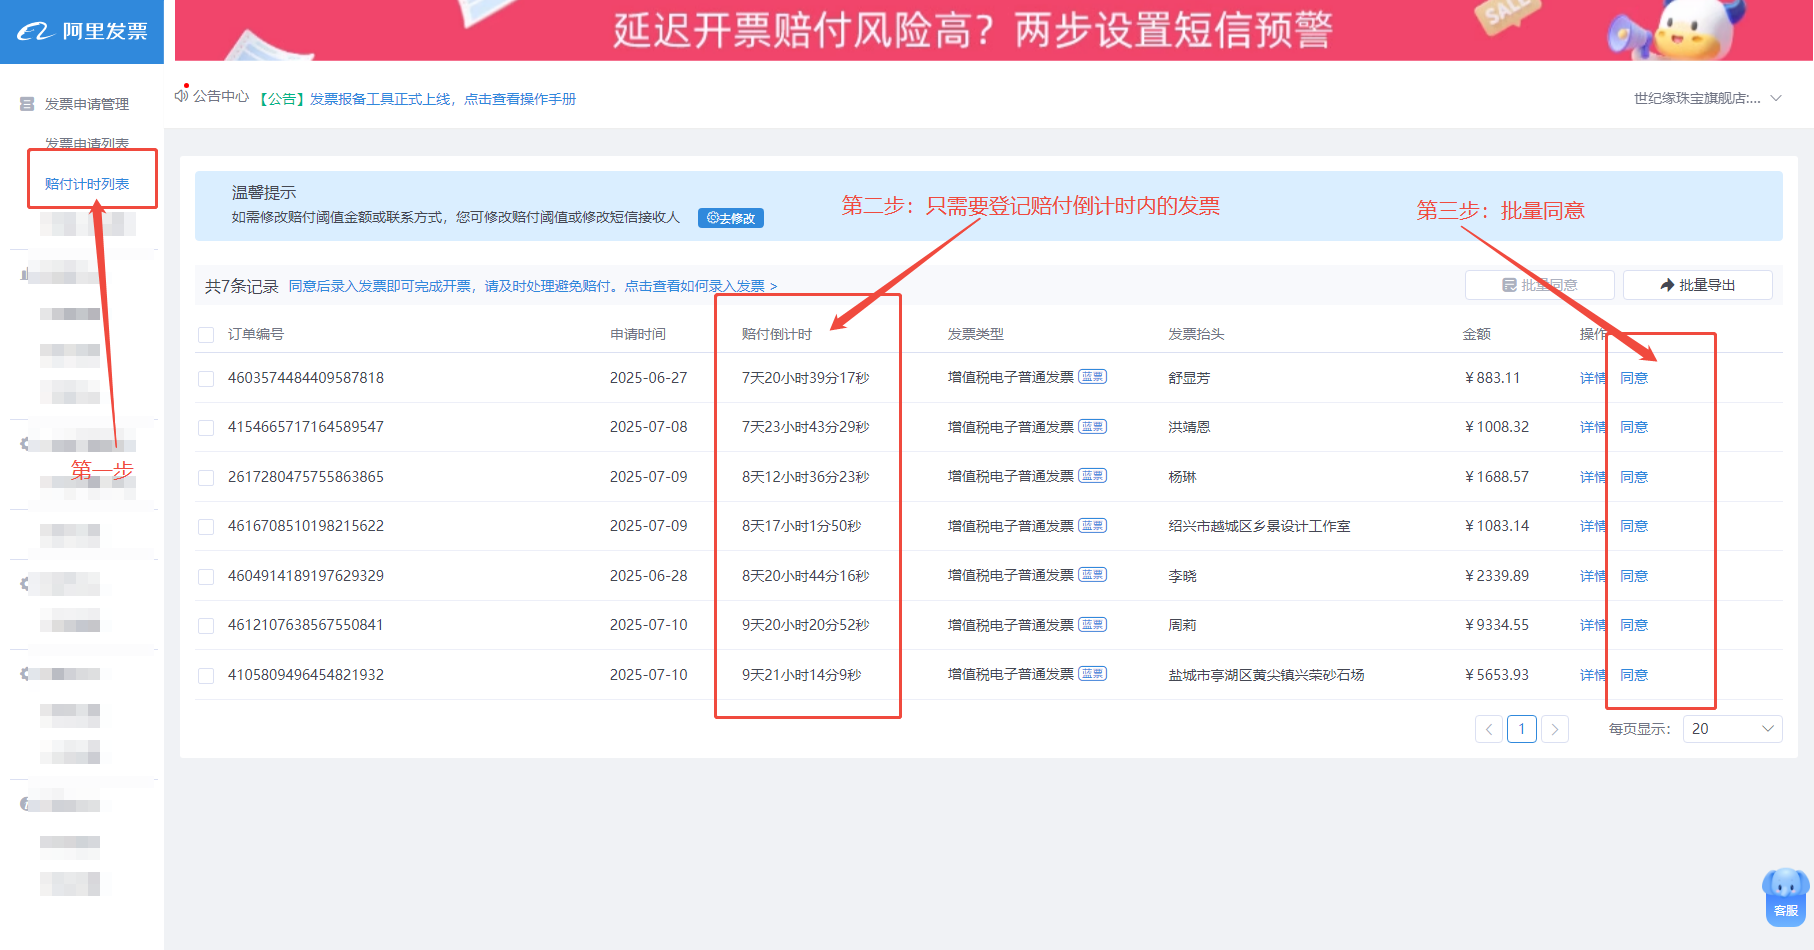This screenshot has height=950, width=1814.
Task: Toggle the select-all checkbox in table header
Action: pyautogui.click(x=206, y=335)
